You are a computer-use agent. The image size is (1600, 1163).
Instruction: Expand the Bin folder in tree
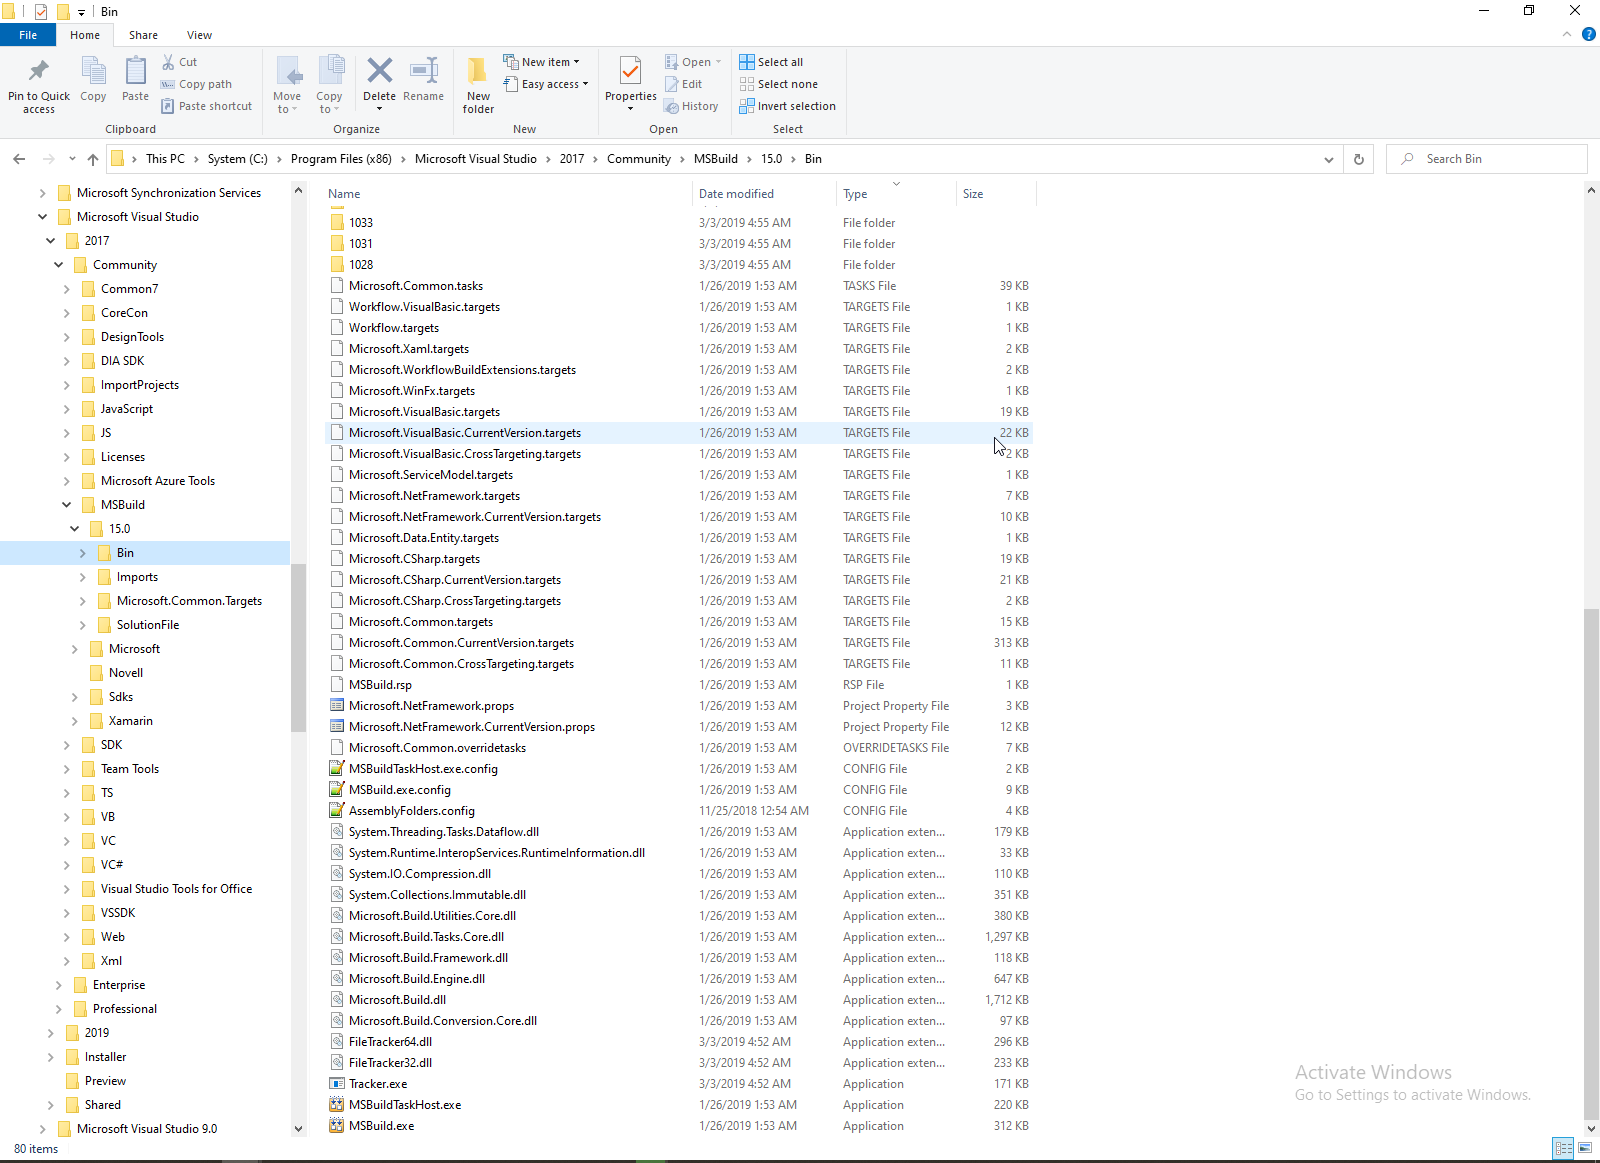tap(83, 553)
